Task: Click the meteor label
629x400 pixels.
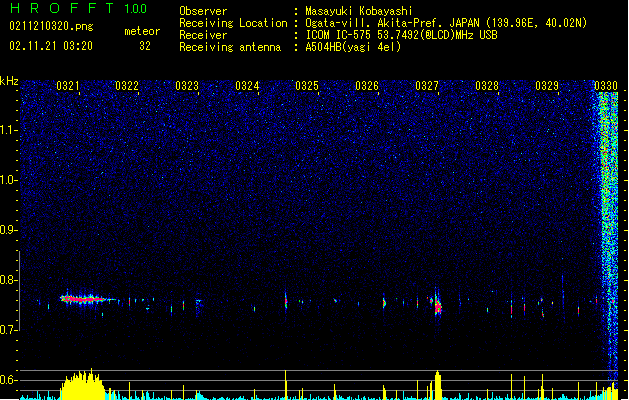Action: point(142,31)
